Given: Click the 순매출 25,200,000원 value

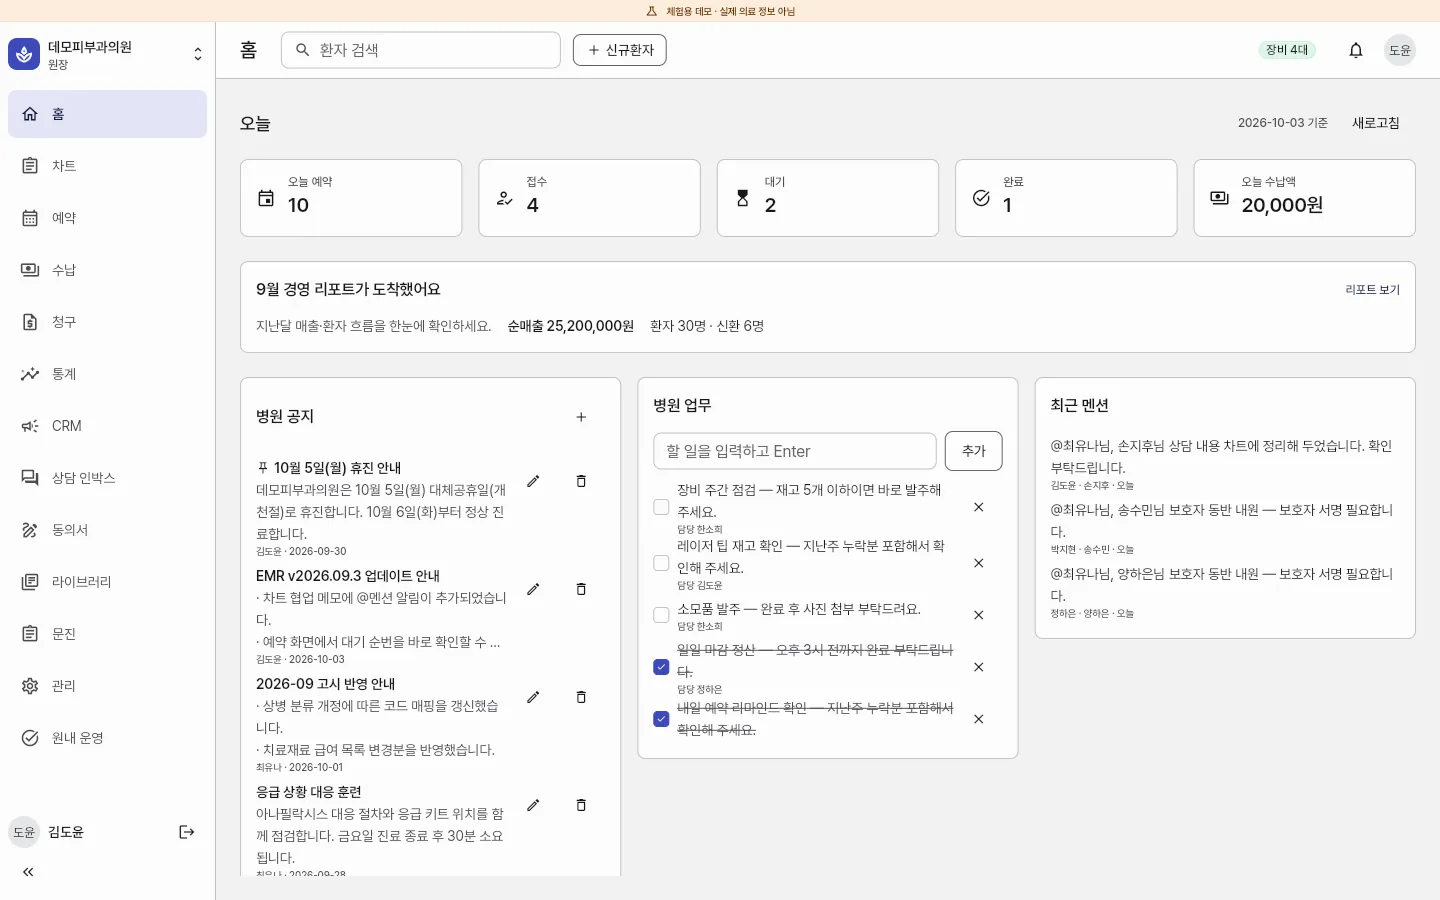Looking at the screenshot, I should 570,326.
